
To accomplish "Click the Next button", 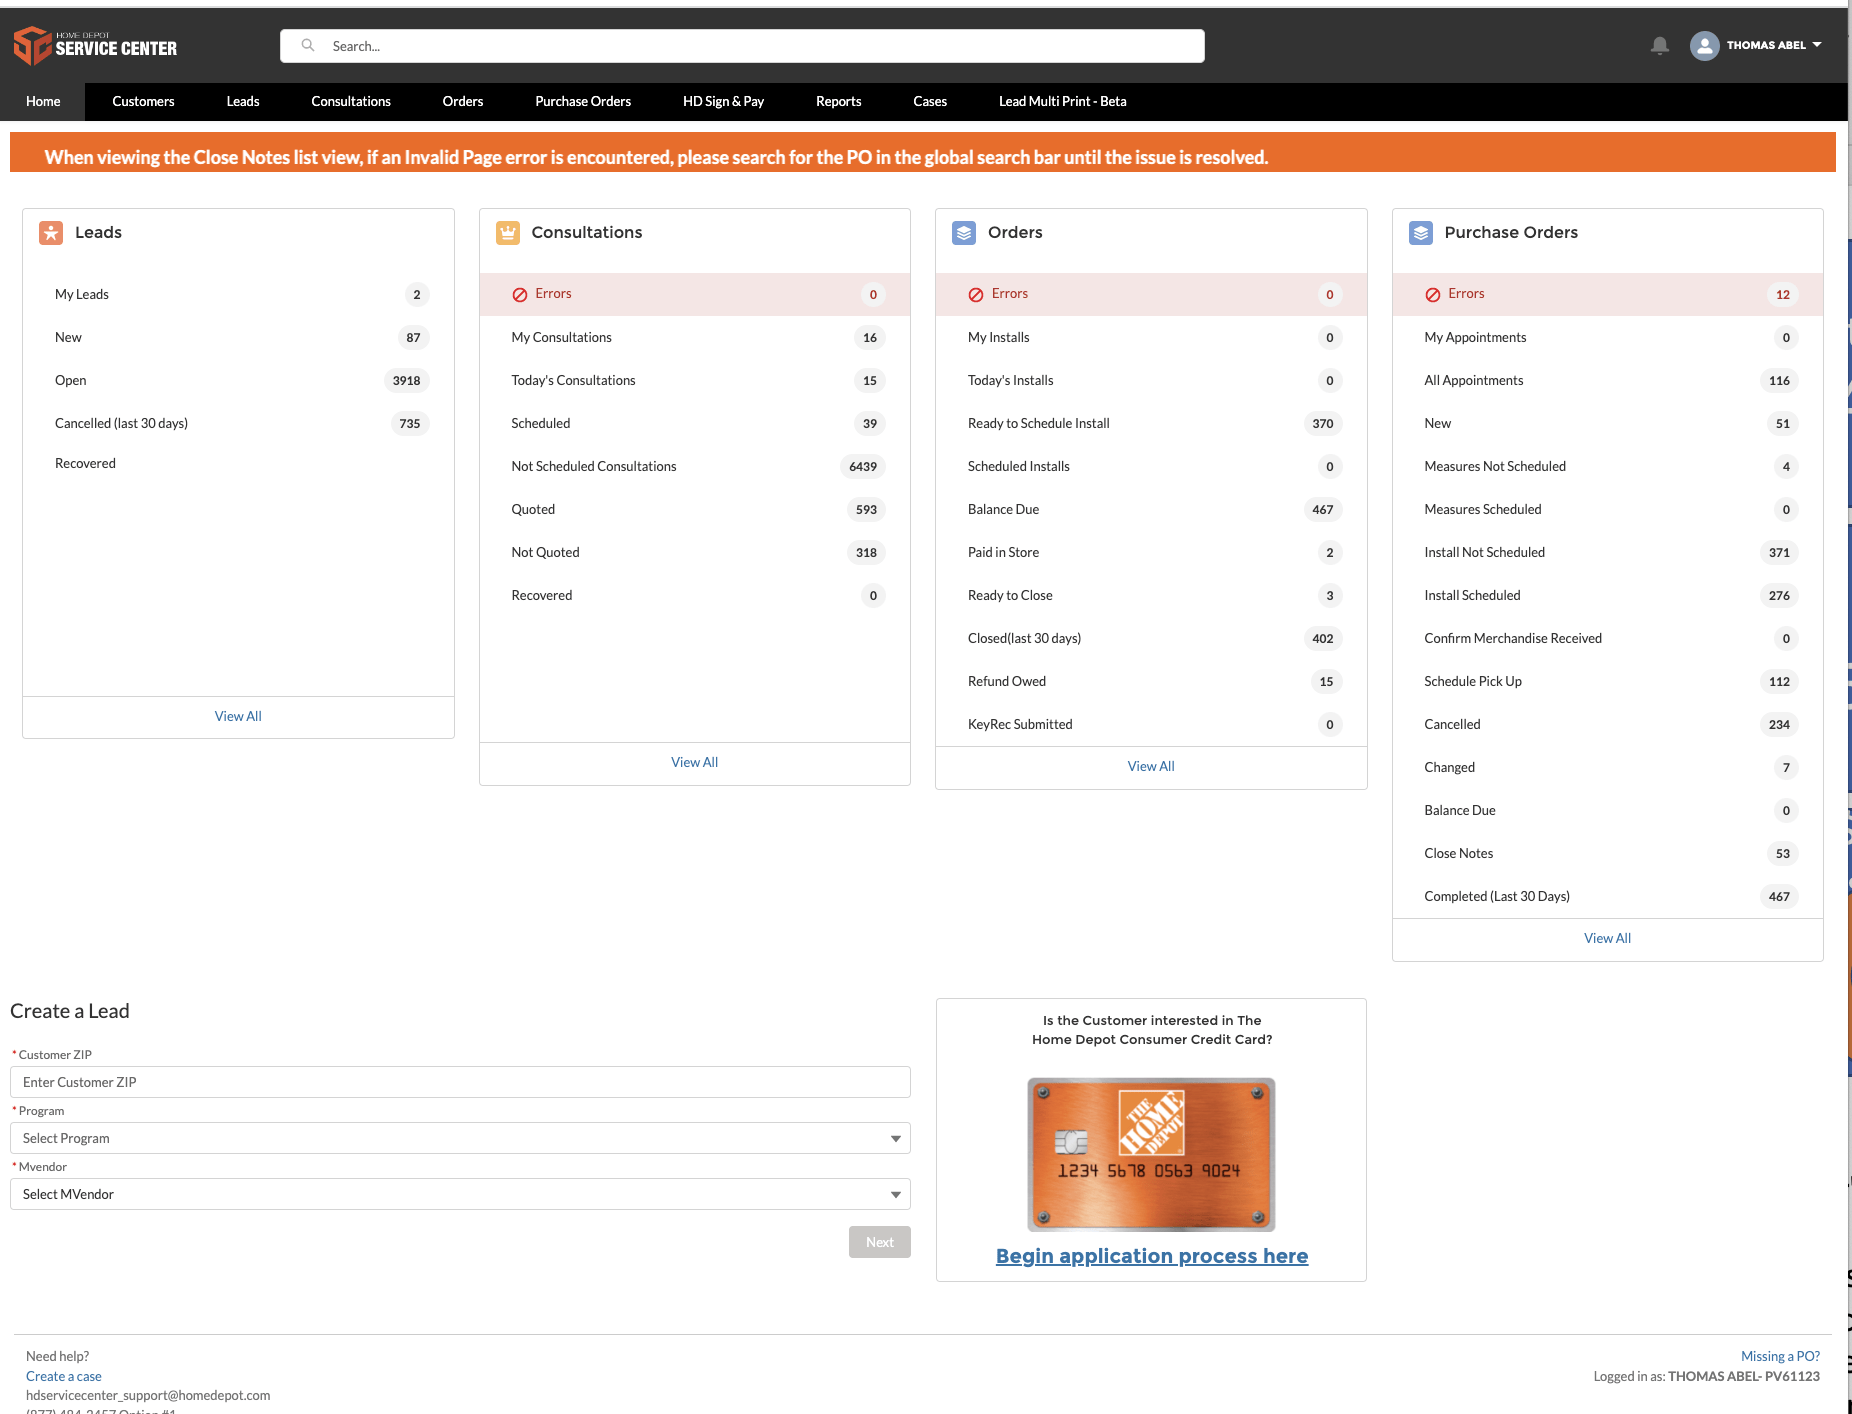I will coord(880,1242).
